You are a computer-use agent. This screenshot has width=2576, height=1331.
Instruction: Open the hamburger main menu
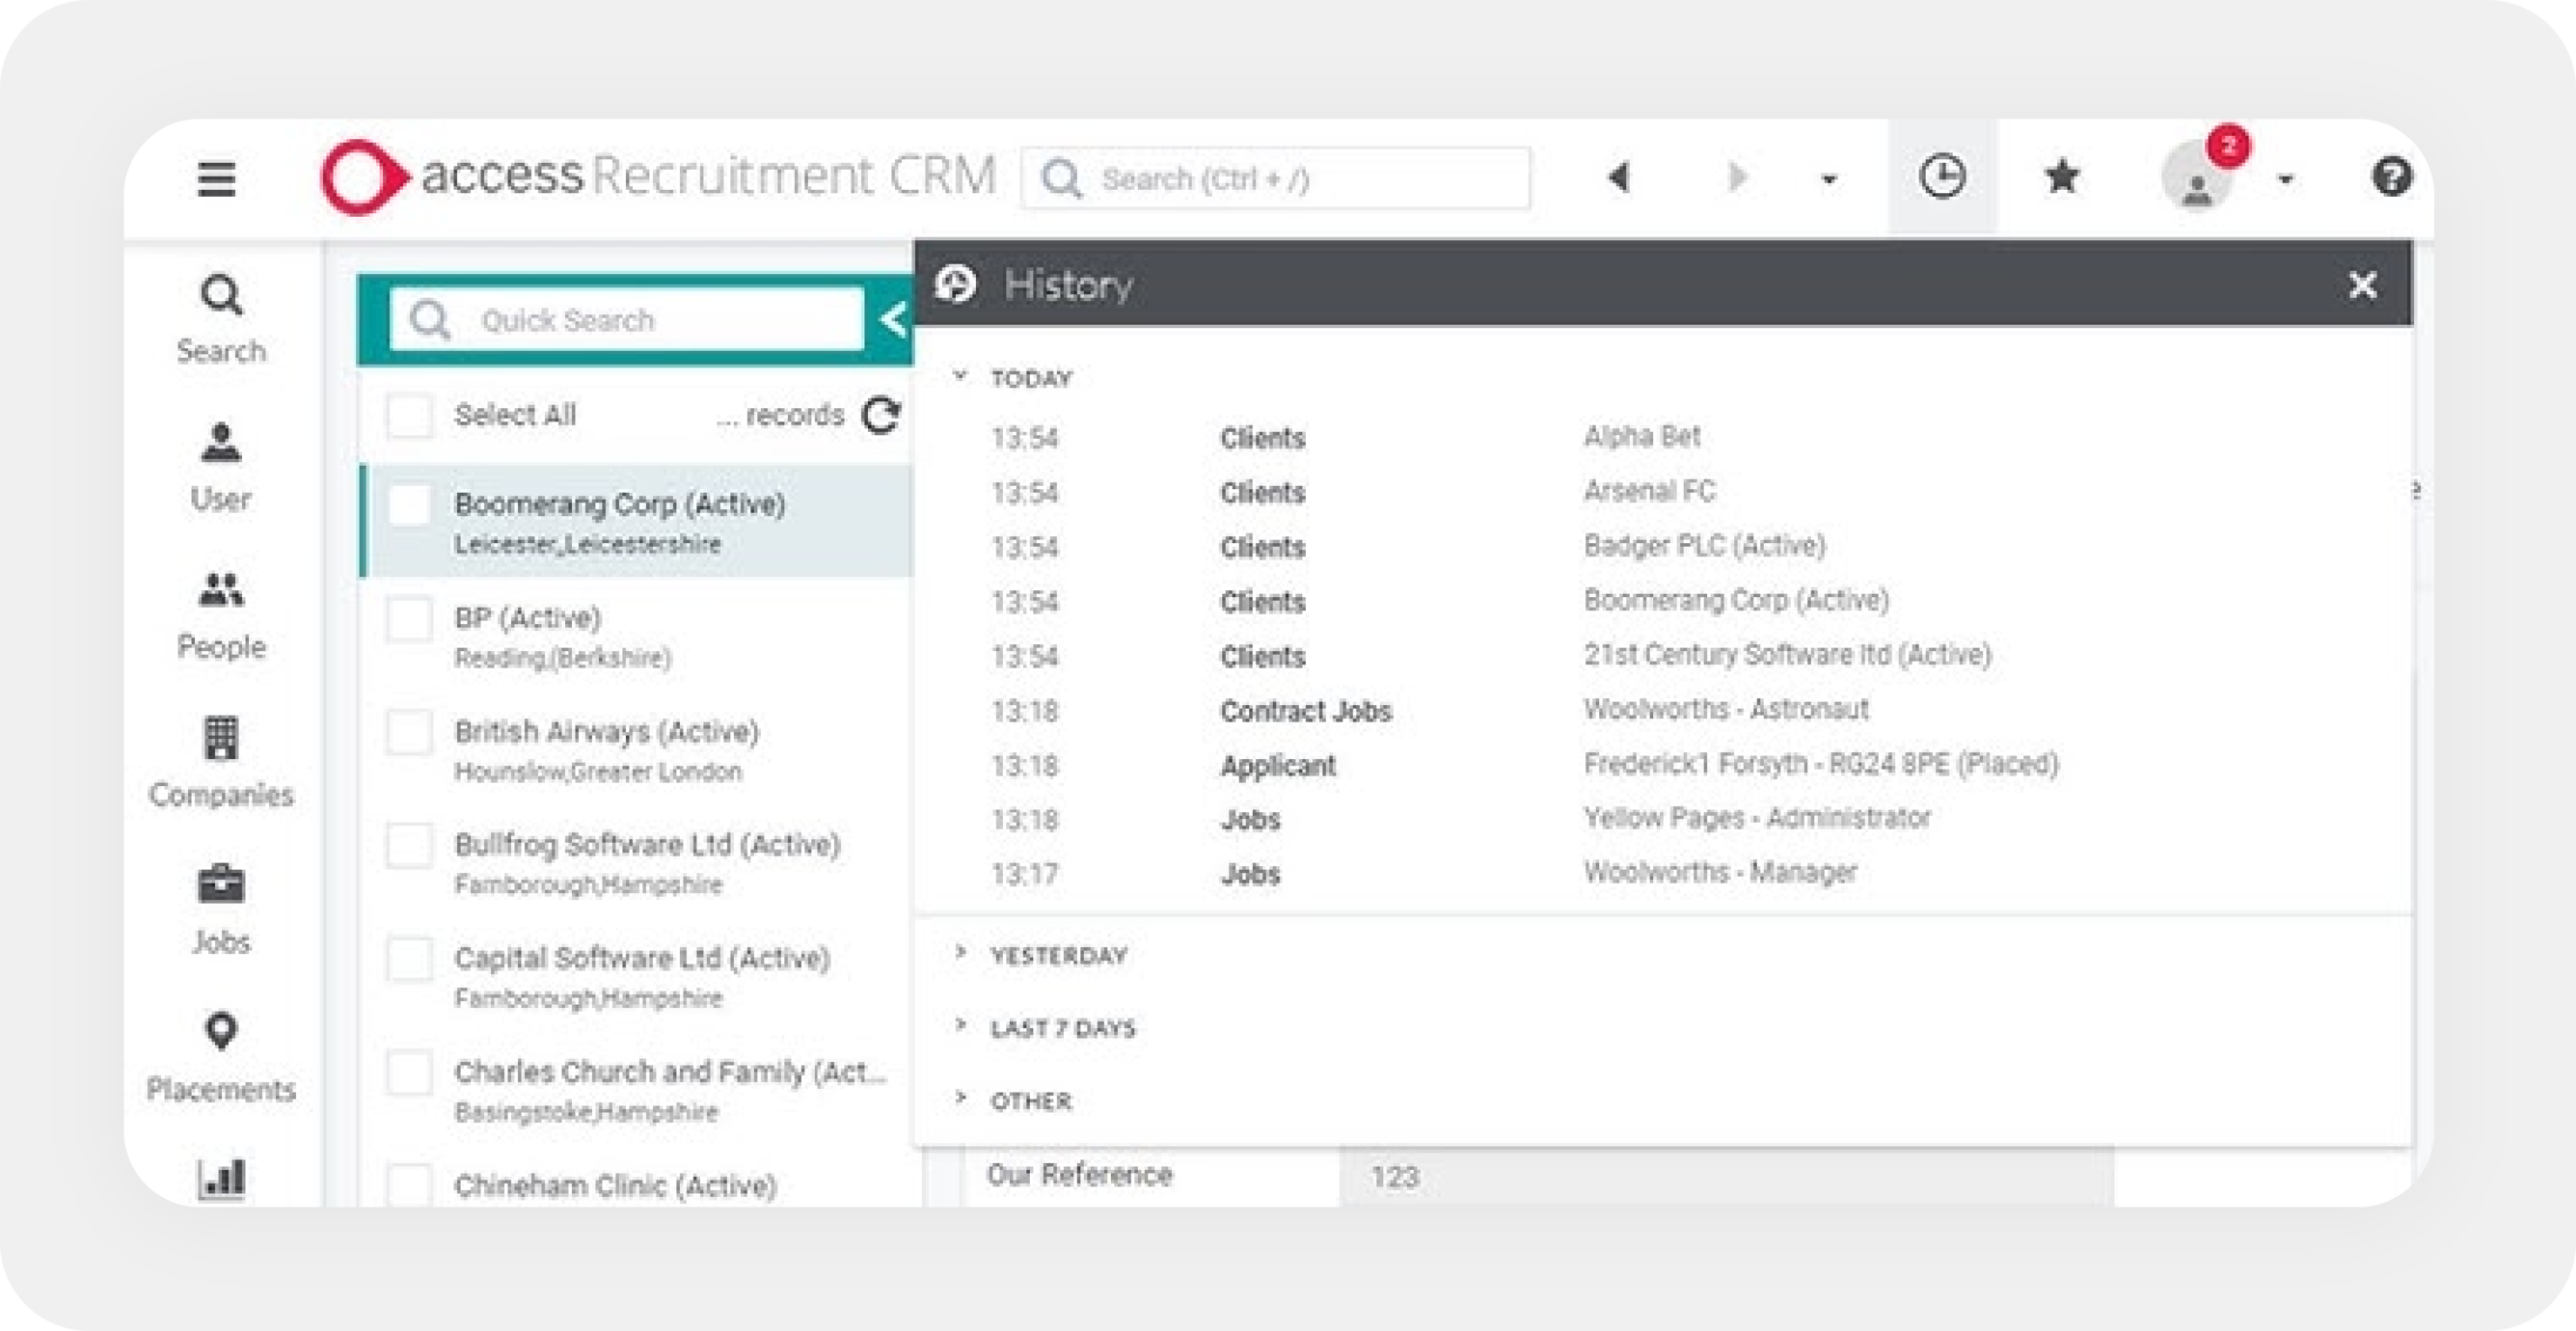(216, 179)
